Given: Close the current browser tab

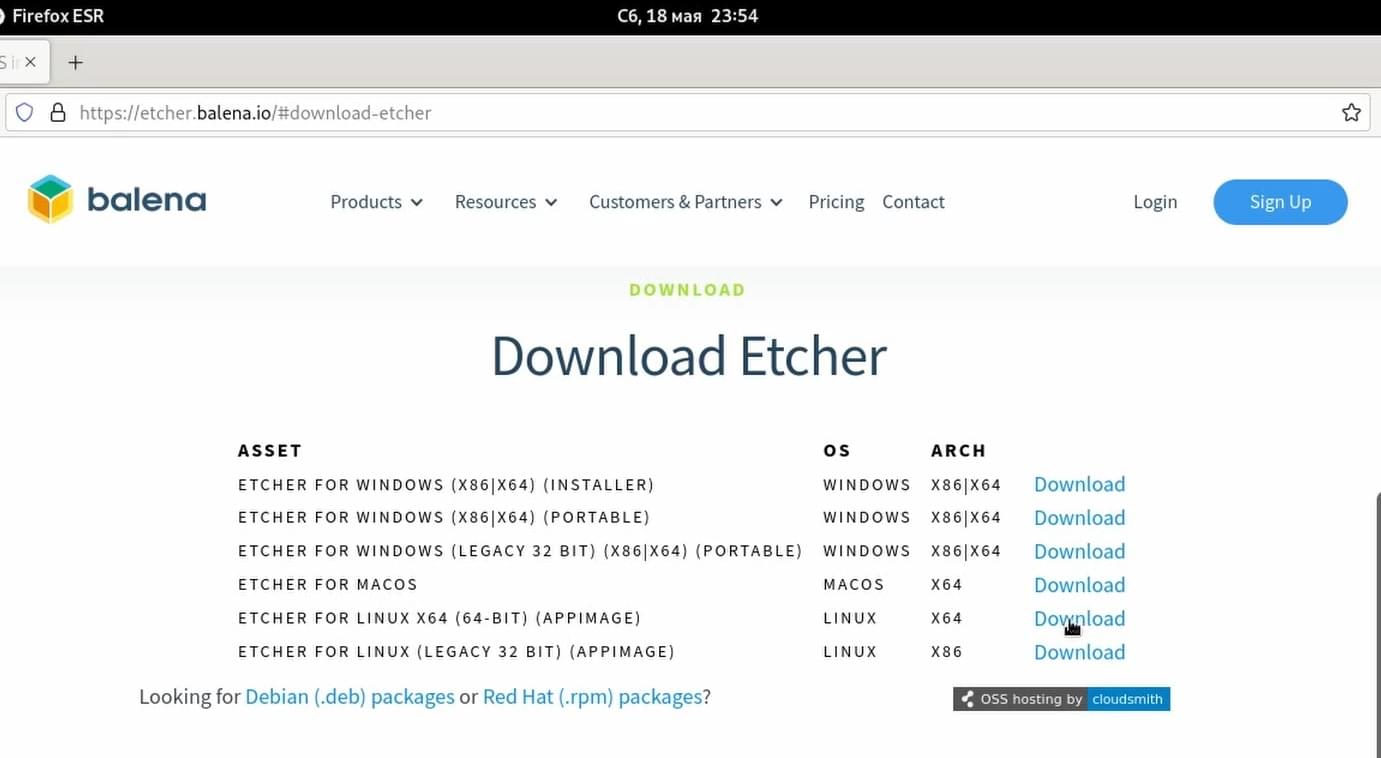Looking at the screenshot, I should coord(30,62).
